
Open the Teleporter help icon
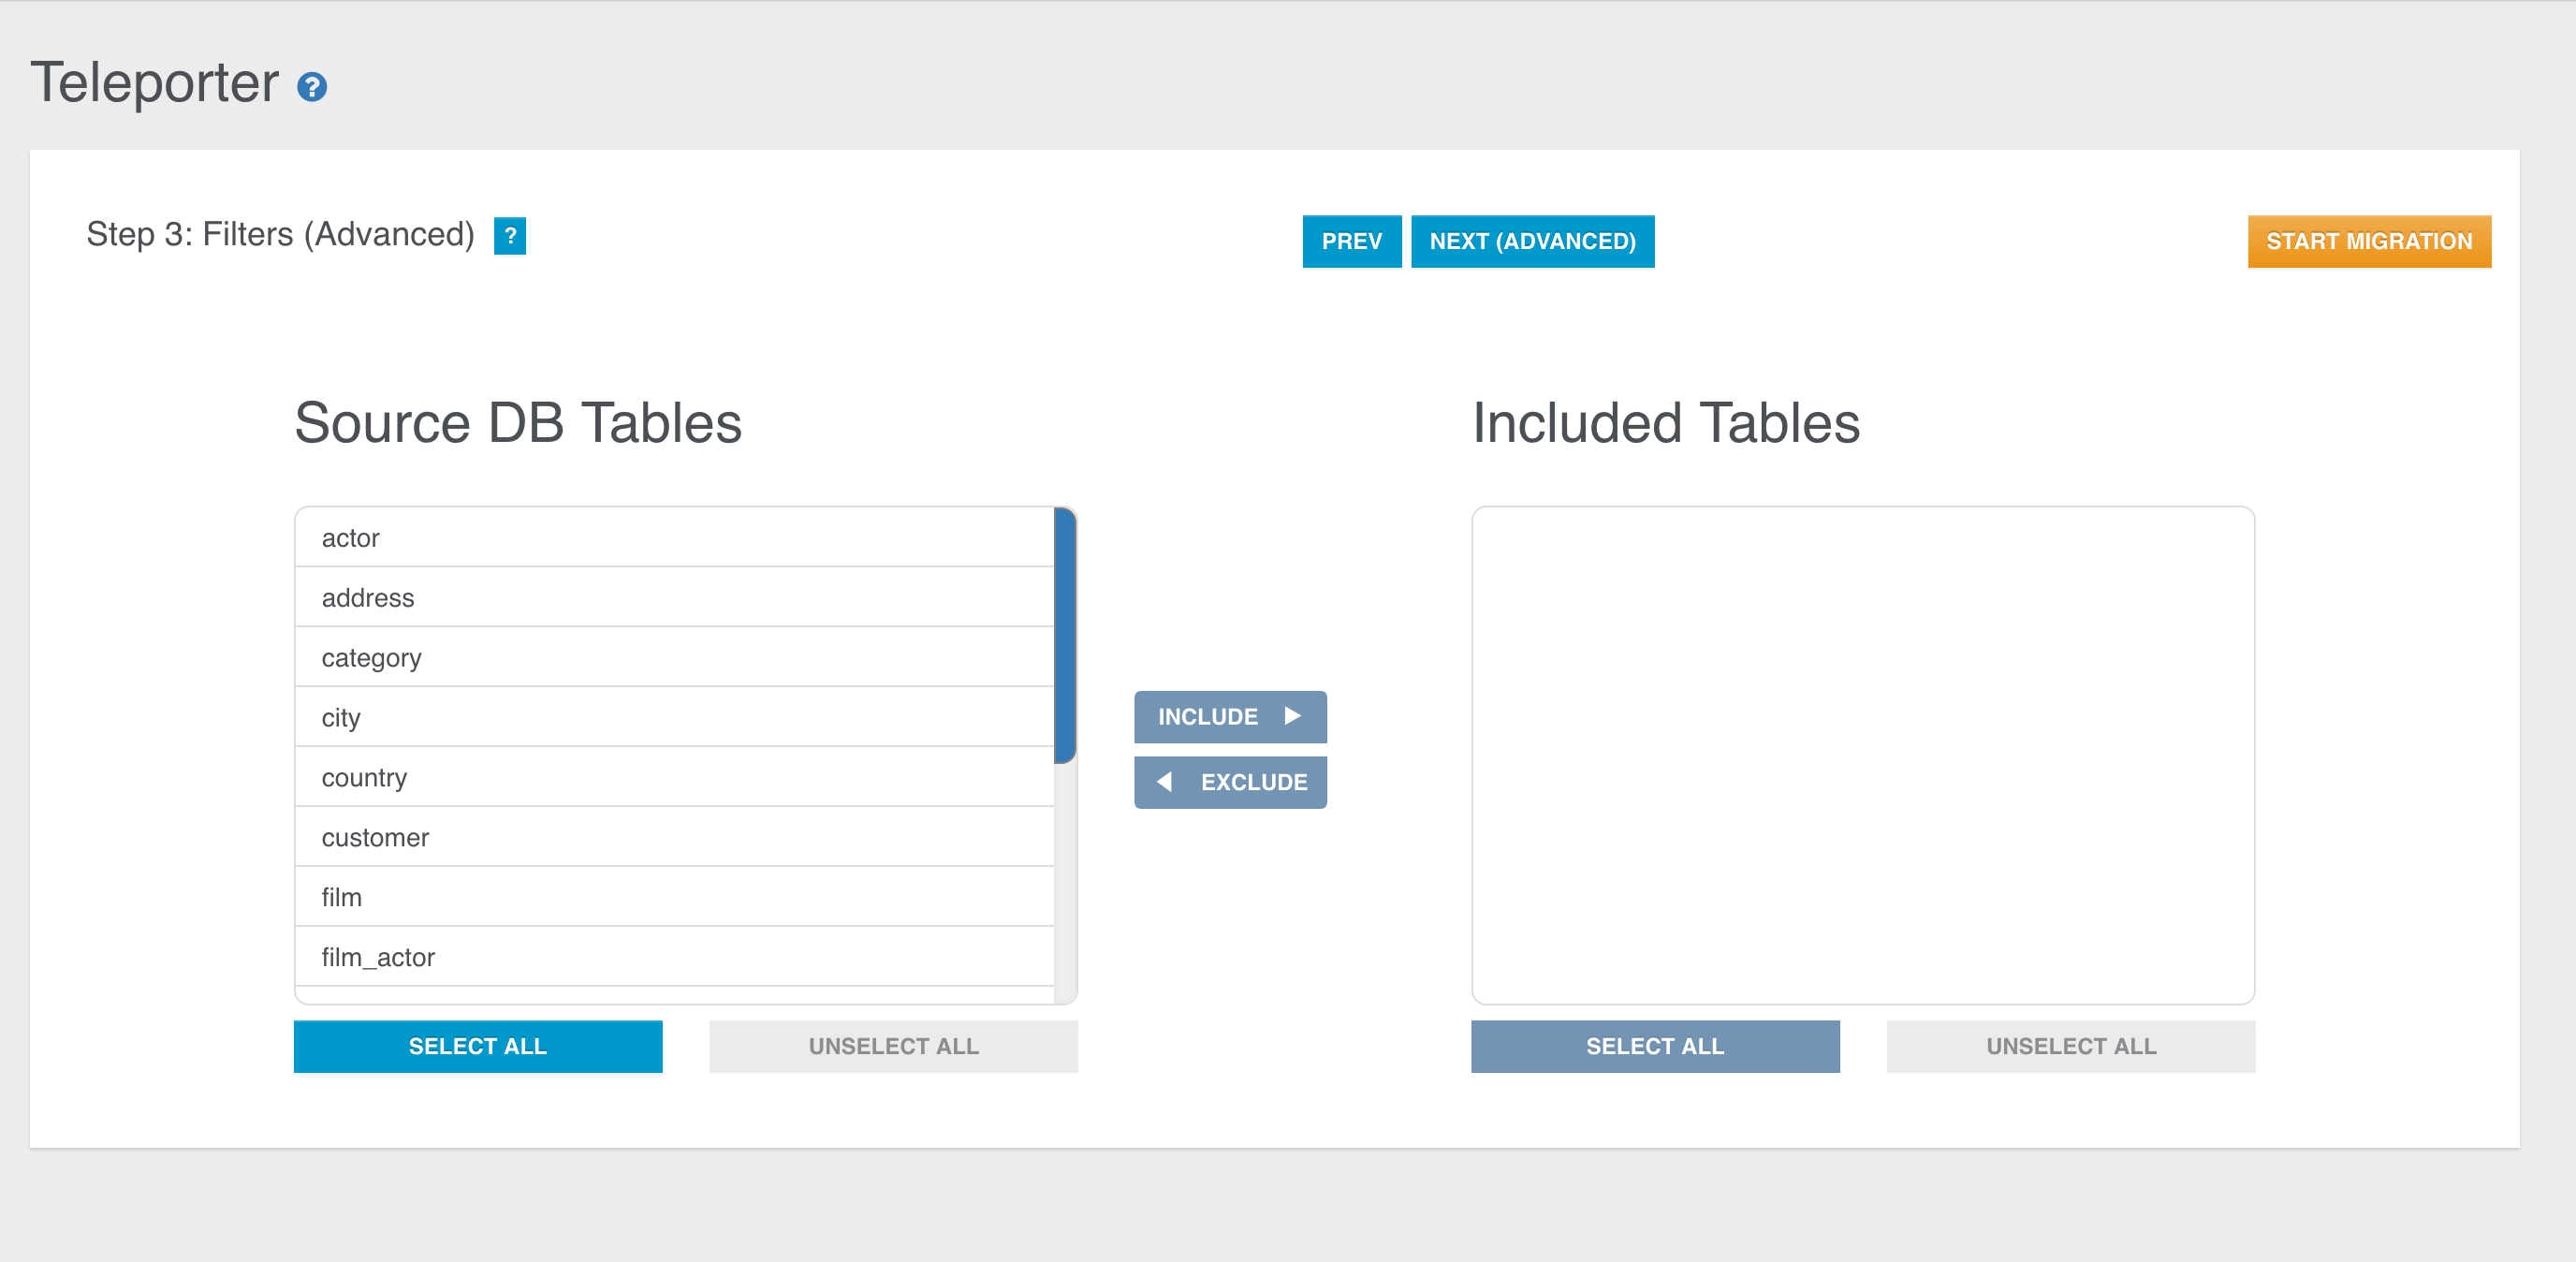[312, 88]
